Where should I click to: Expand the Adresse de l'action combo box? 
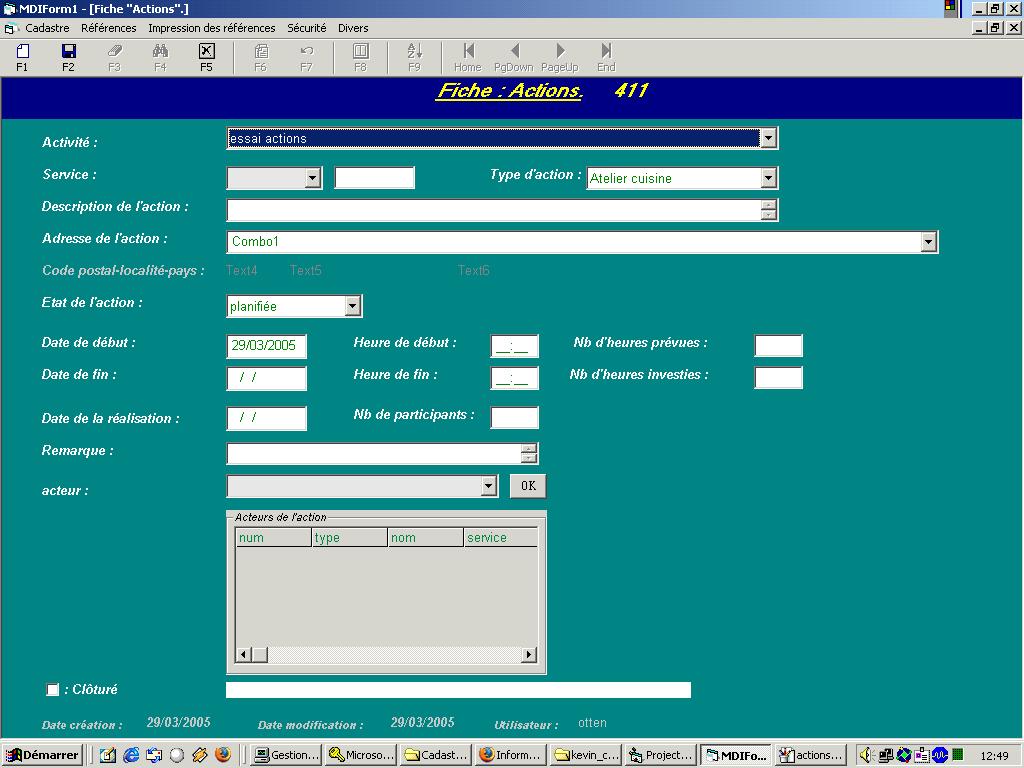(928, 242)
